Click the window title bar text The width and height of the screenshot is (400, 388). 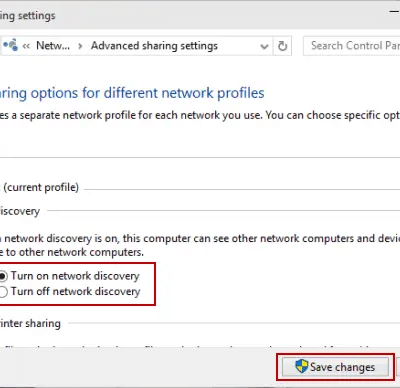point(28,16)
